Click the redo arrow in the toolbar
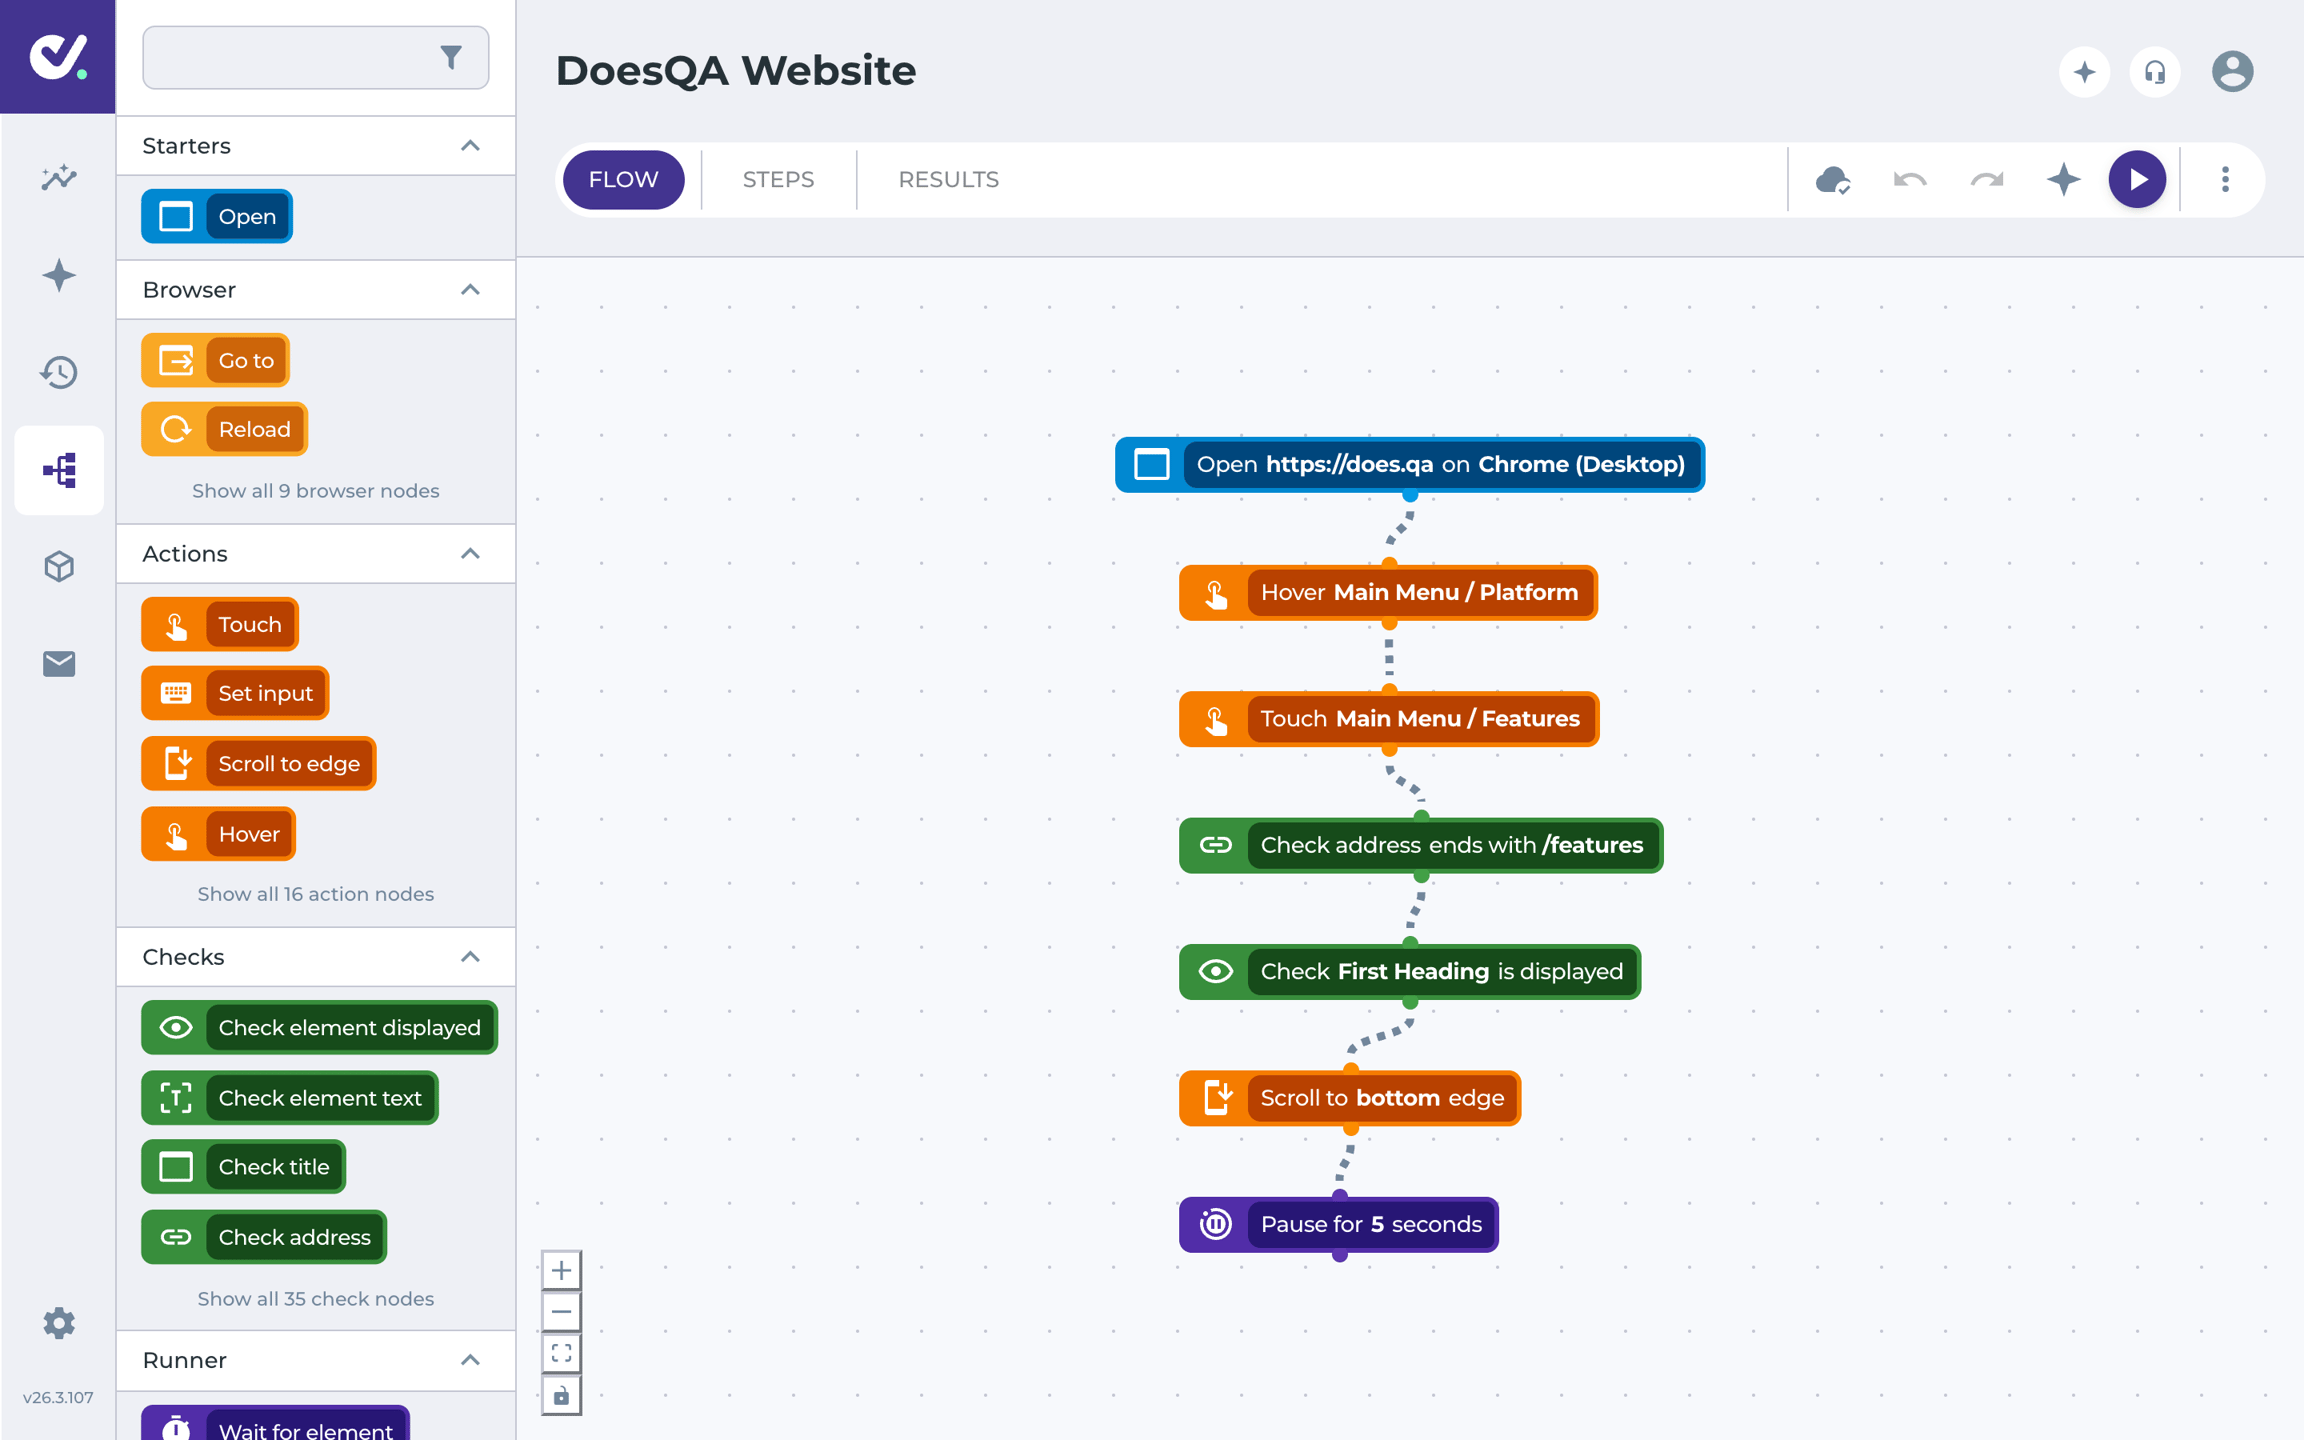This screenshot has height=1440, width=2304. [1987, 179]
